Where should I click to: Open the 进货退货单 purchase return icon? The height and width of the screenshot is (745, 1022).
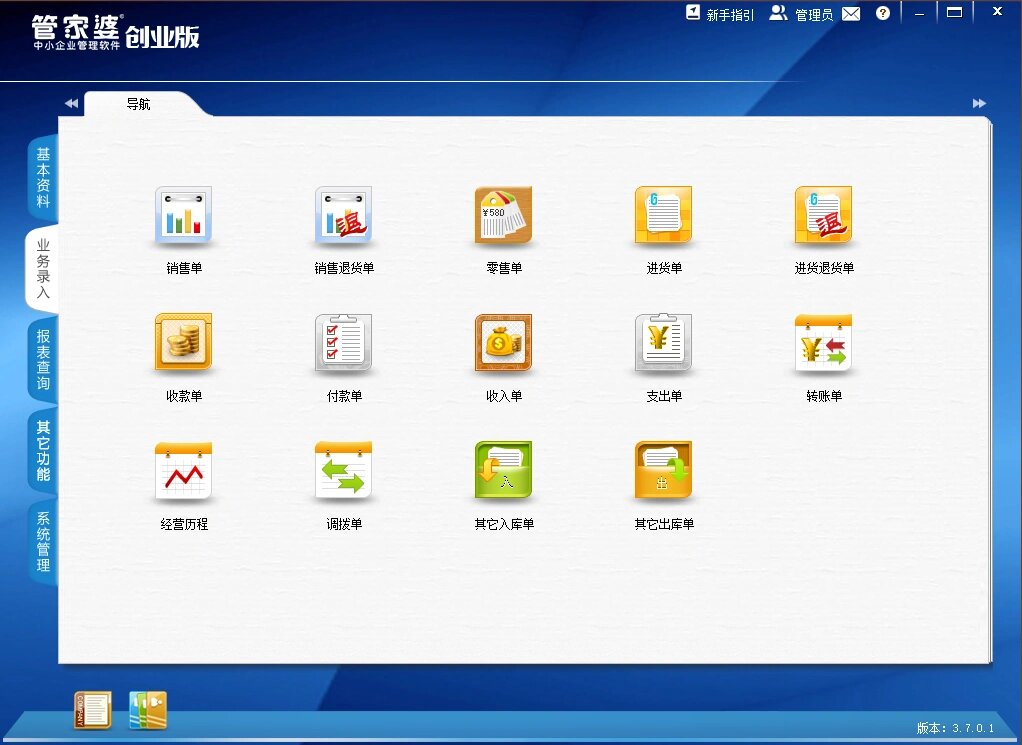[823, 216]
